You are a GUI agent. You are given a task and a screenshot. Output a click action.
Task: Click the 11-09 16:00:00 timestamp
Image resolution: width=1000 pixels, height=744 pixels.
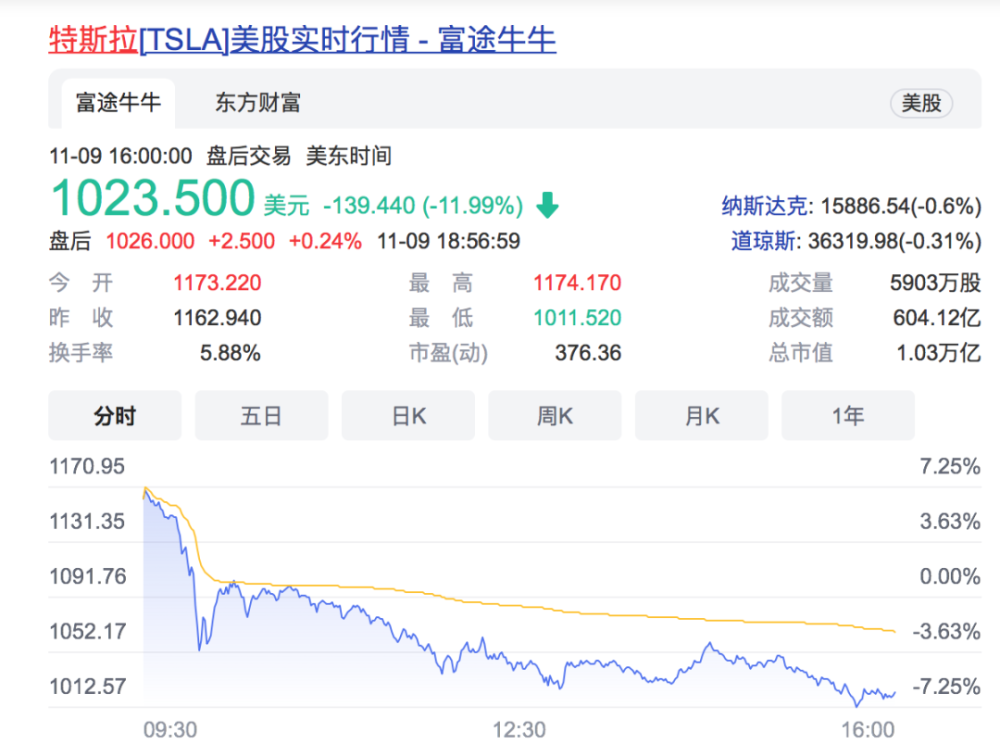coord(121,156)
